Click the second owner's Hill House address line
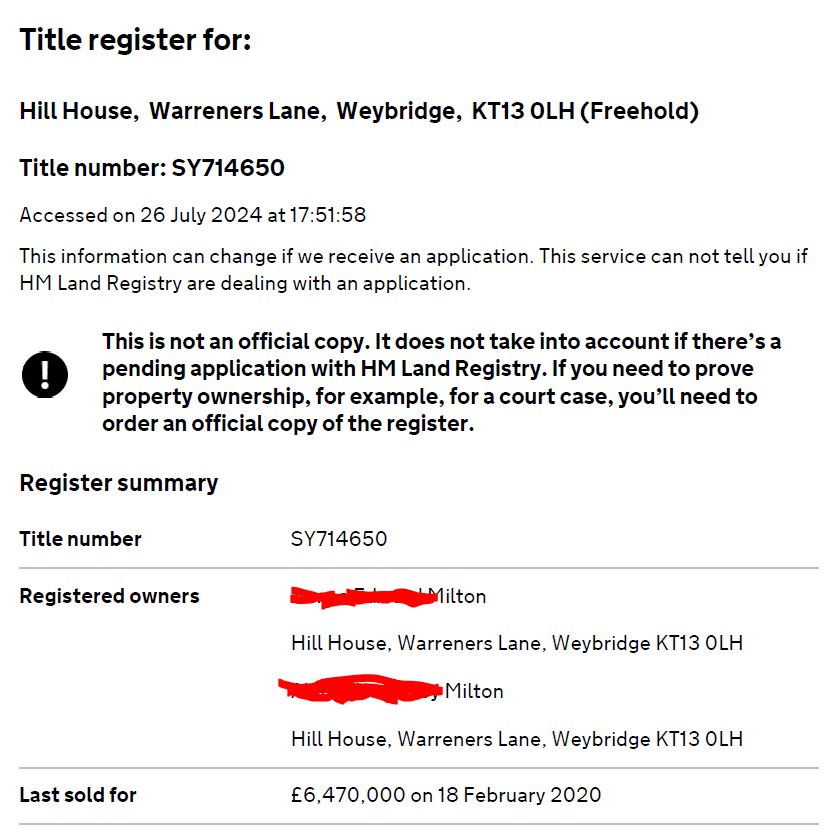The width and height of the screenshot is (836, 837). tap(517, 739)
